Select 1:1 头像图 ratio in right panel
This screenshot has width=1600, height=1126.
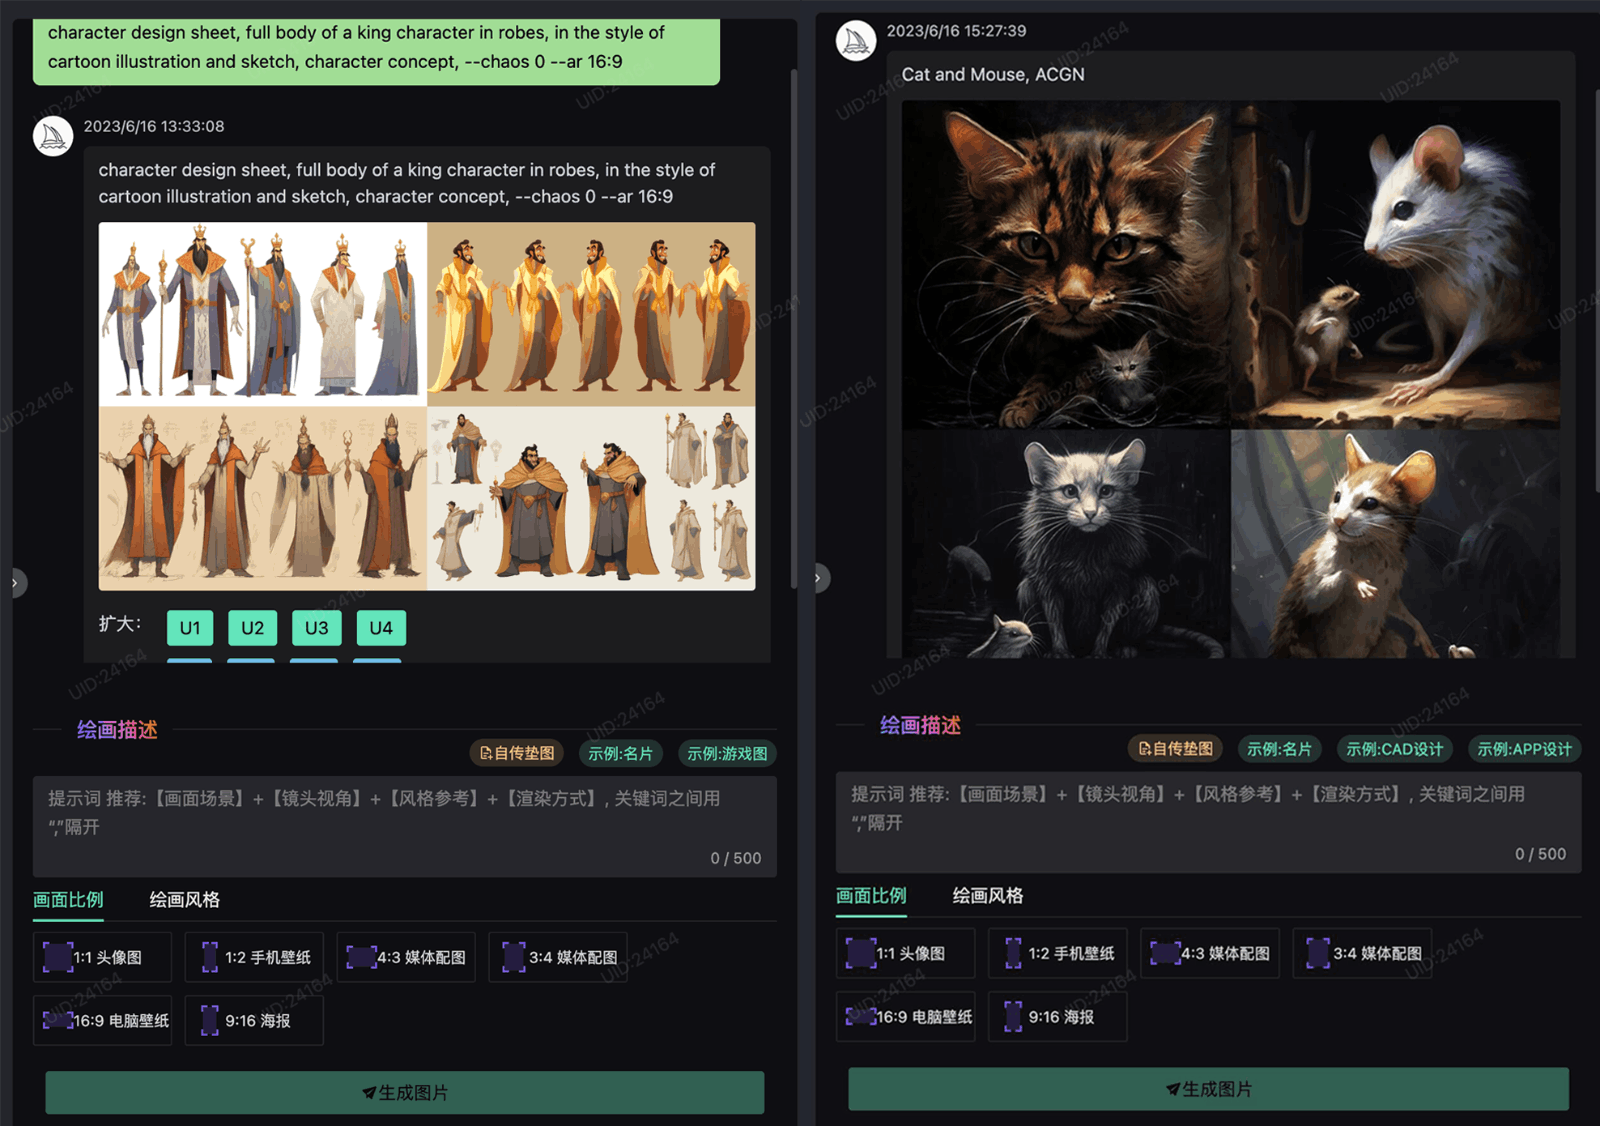coord(905,954)
